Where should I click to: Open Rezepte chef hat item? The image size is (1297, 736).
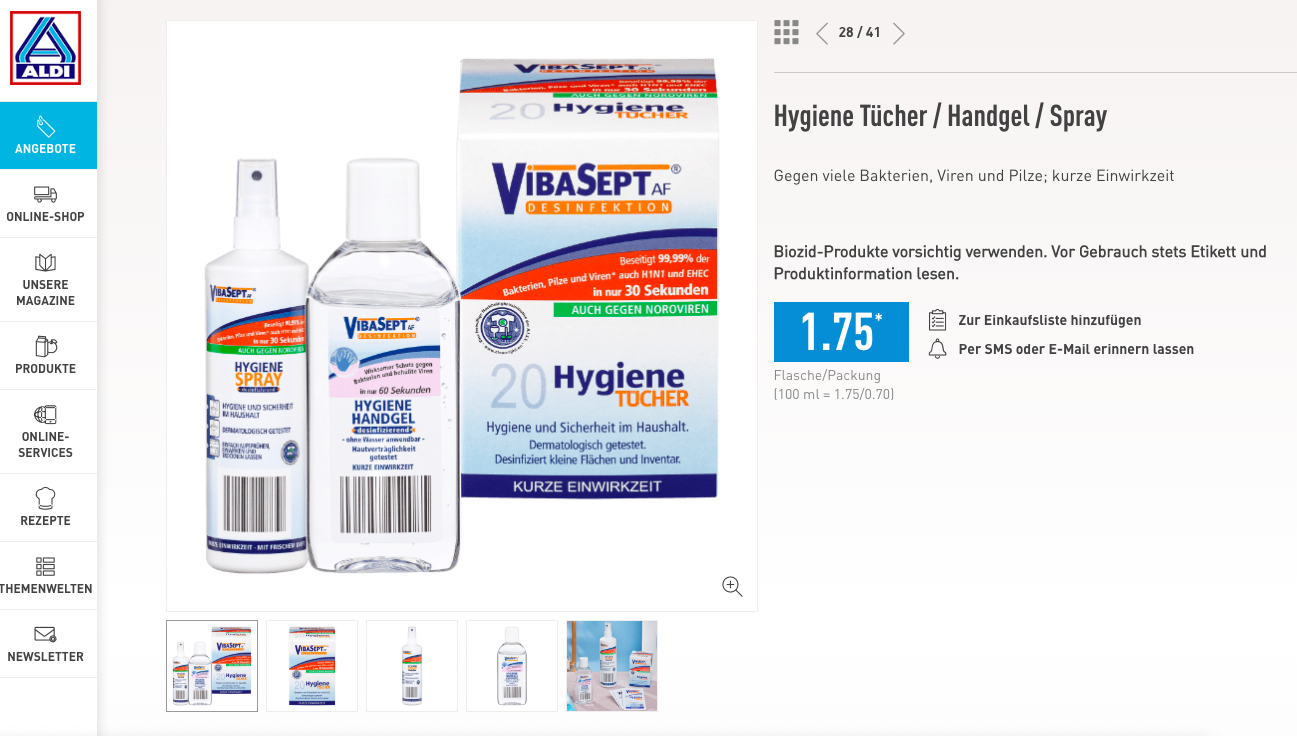click(x=48, y=508)
